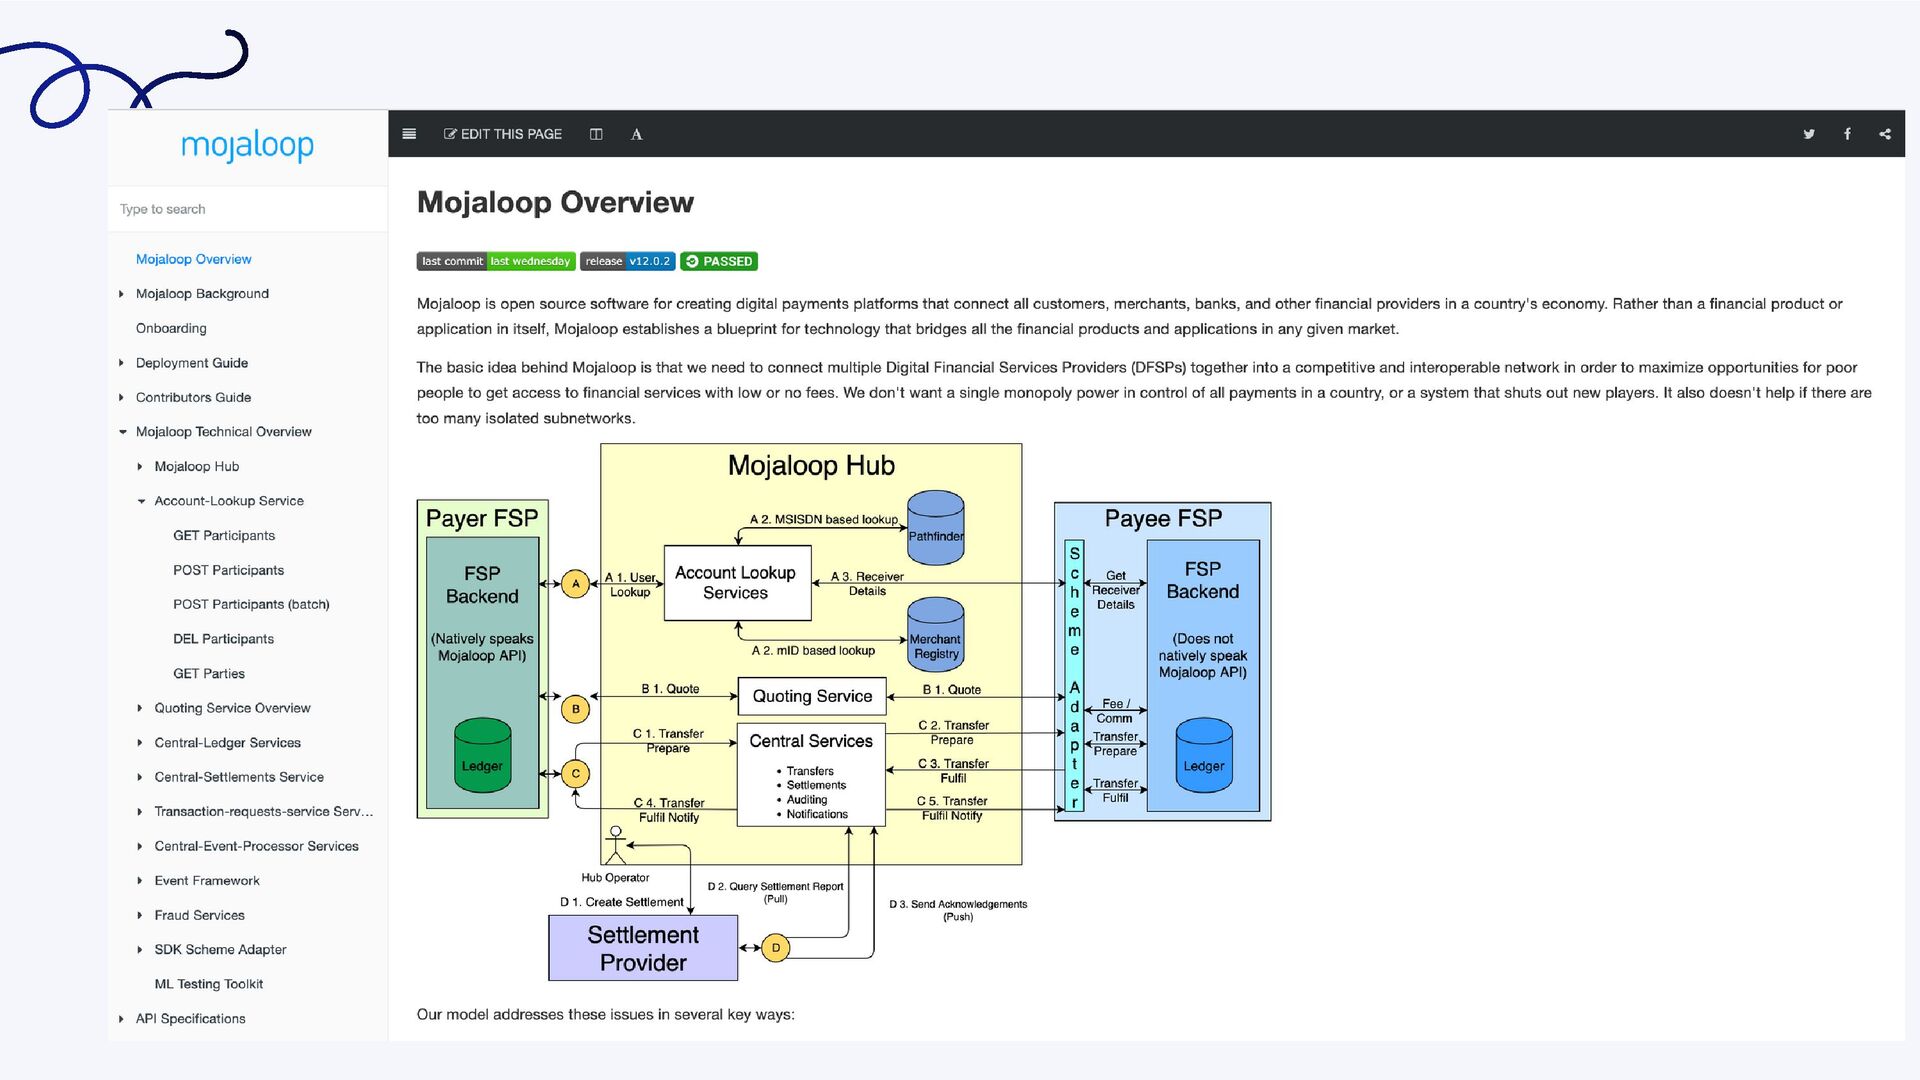This screenshot has width=1920, height=1080.
Task: Click the PASSED build status badge
Action: coord(719,261)
